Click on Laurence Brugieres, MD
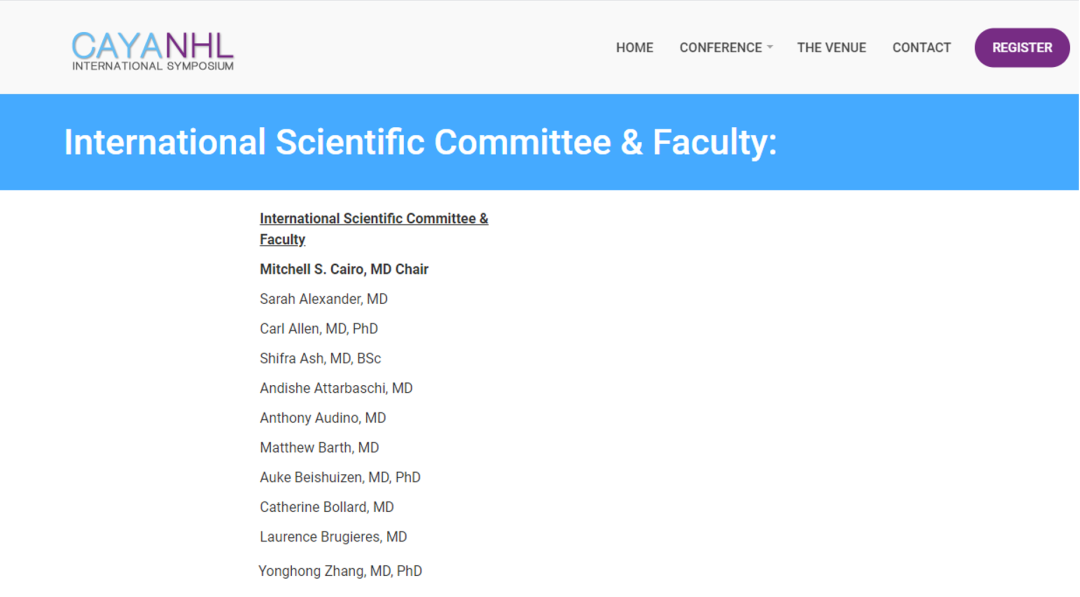The image size is (1080, 597). (333, 536)
